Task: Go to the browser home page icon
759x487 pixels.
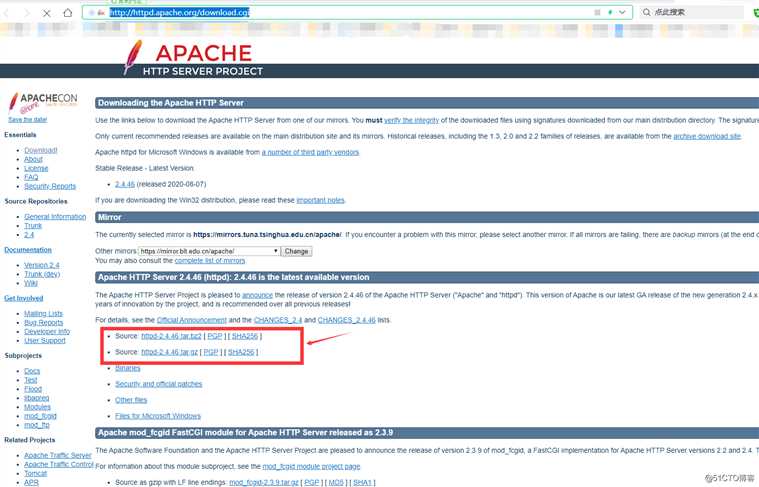Action: (68, 13)
